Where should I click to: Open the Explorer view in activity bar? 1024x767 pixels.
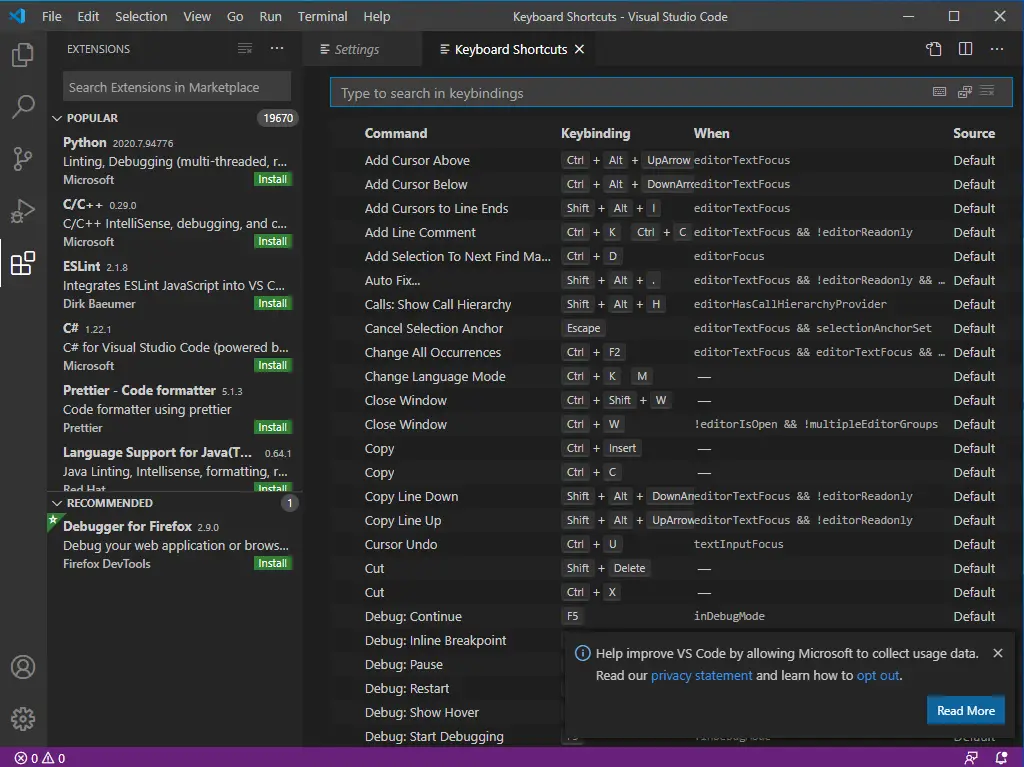pyautogui.click(x=23, y=55)
